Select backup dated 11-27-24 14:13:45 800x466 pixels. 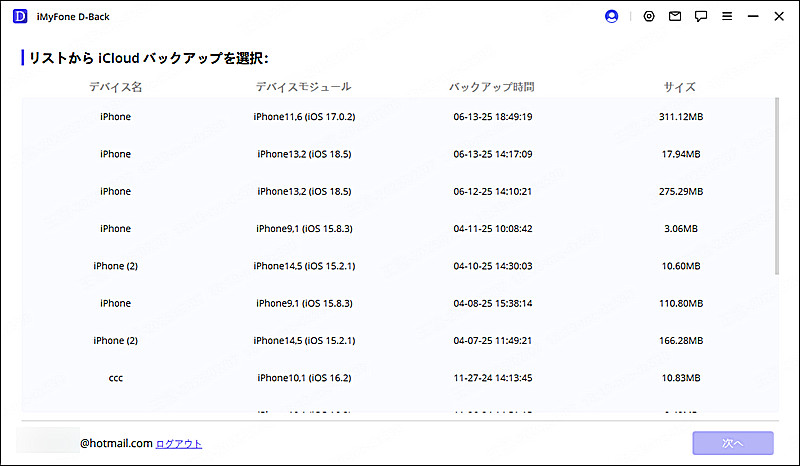(399, 377)
